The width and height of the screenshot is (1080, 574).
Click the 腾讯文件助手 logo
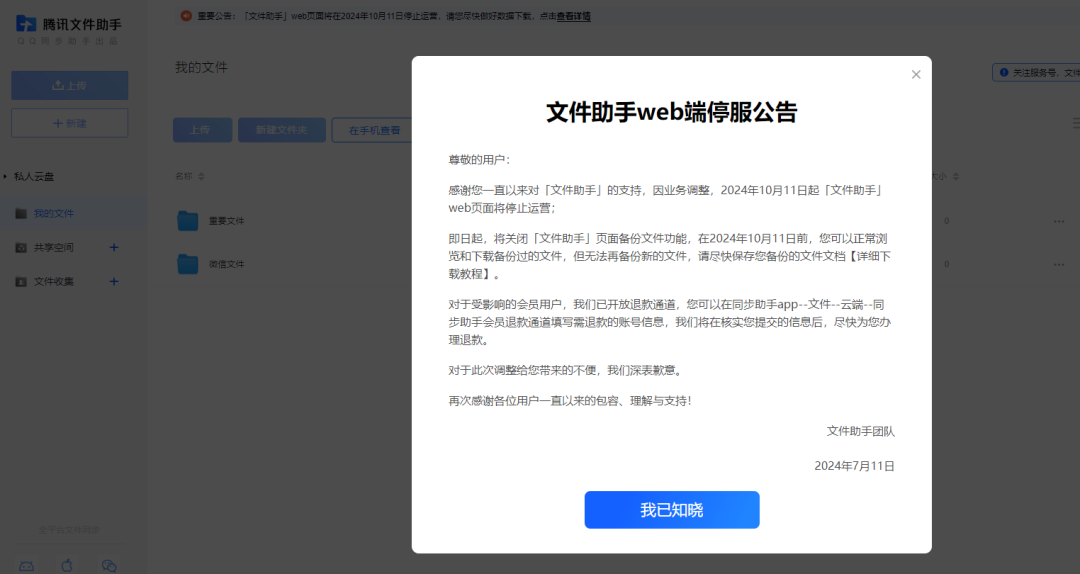(68, 24)
